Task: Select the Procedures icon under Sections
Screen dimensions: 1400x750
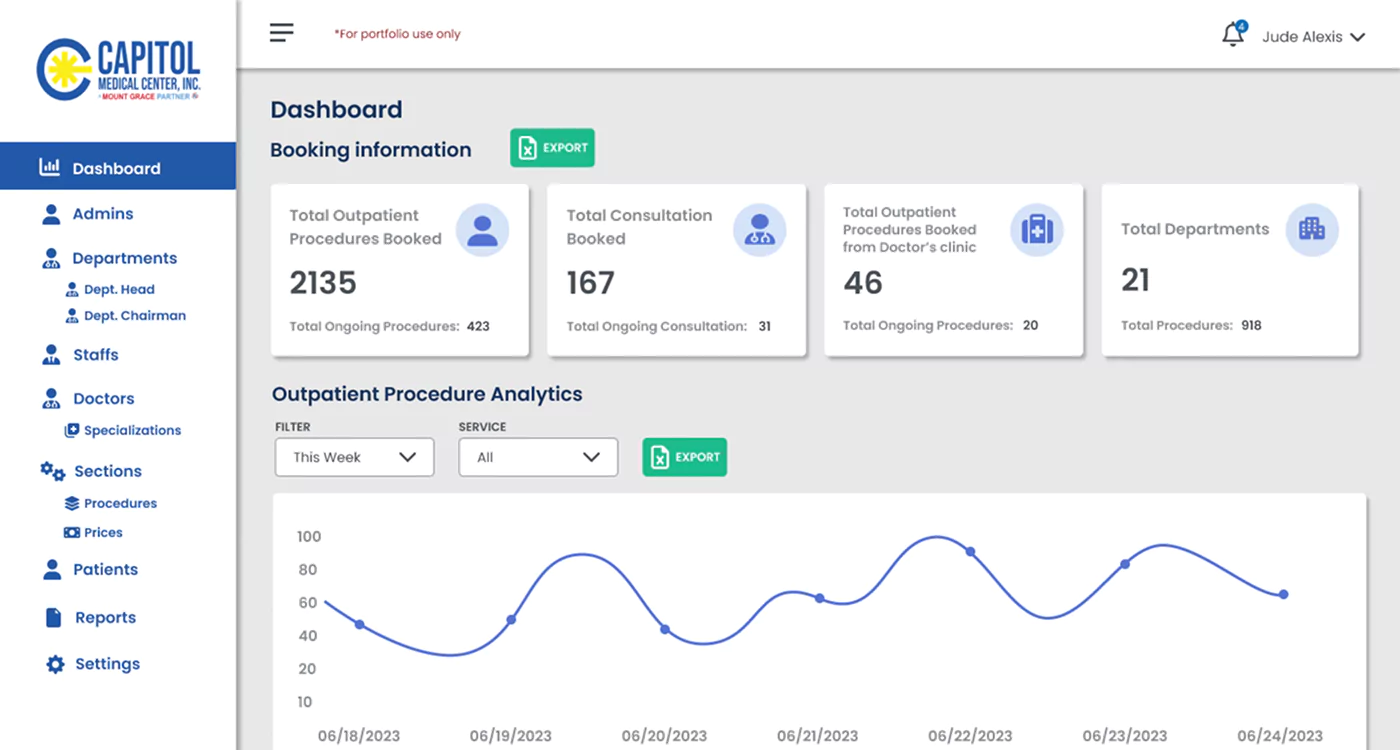Action: (71, 503)
